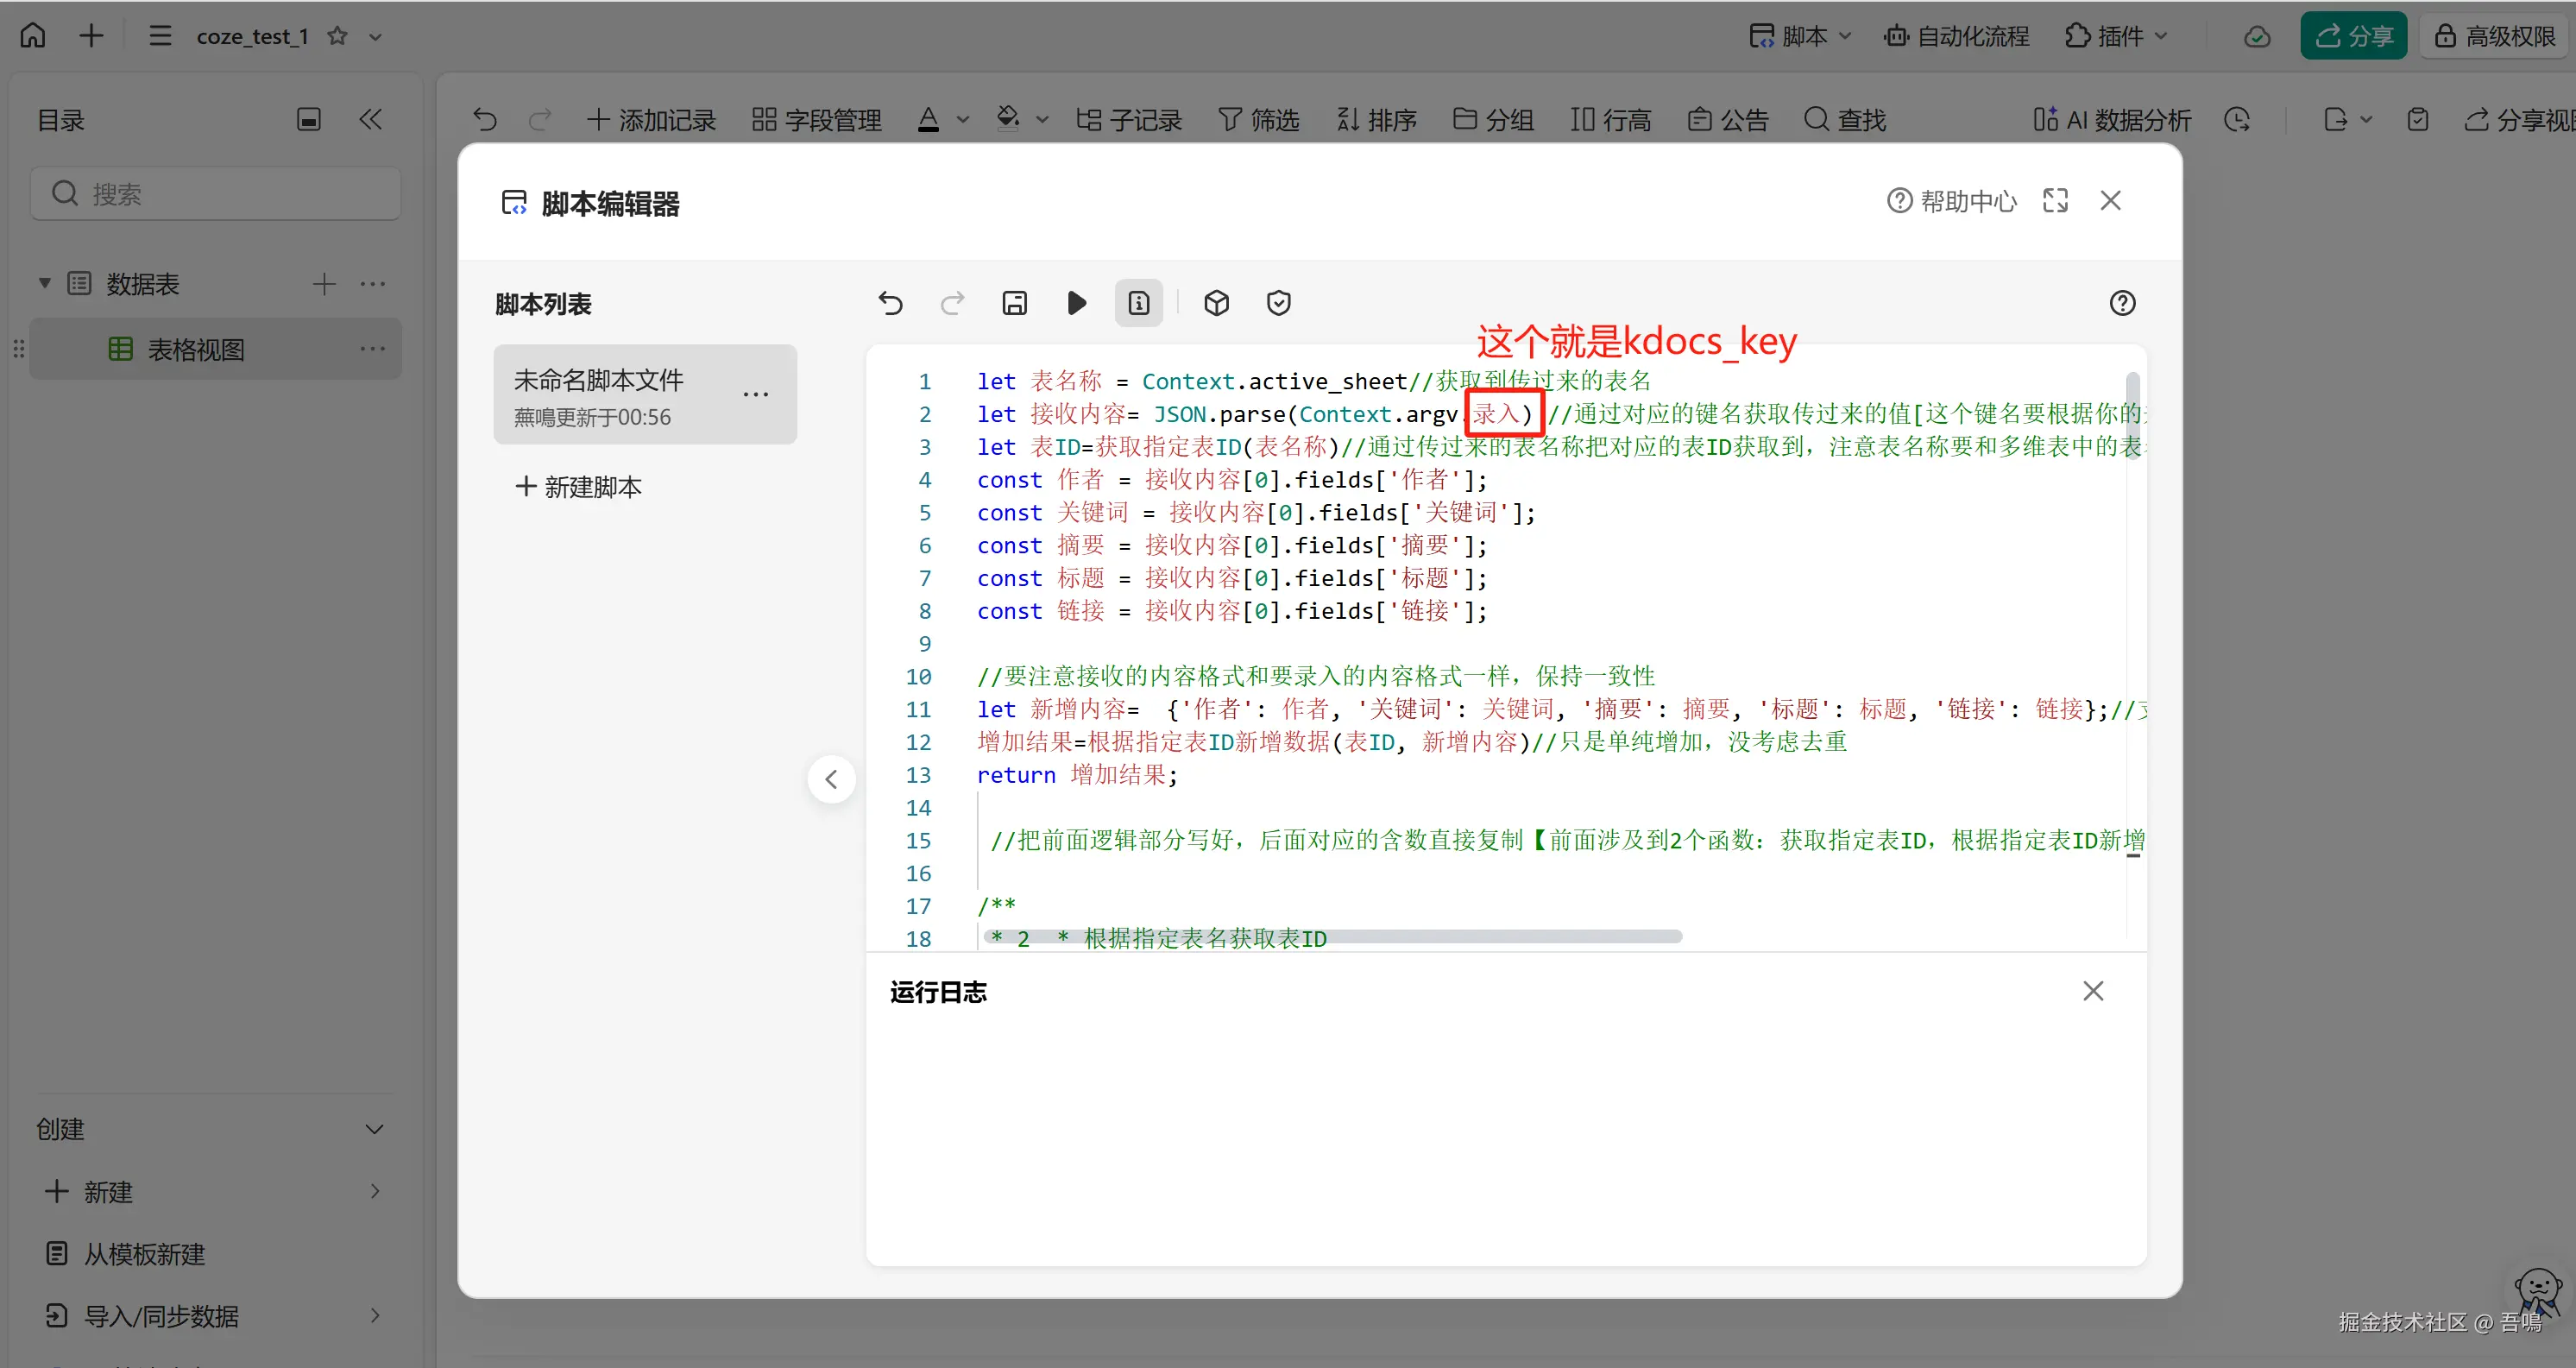This screenshot has width=2576, height=1368.
Task: Expand the 创建 section chevron
Action: 374,1129
